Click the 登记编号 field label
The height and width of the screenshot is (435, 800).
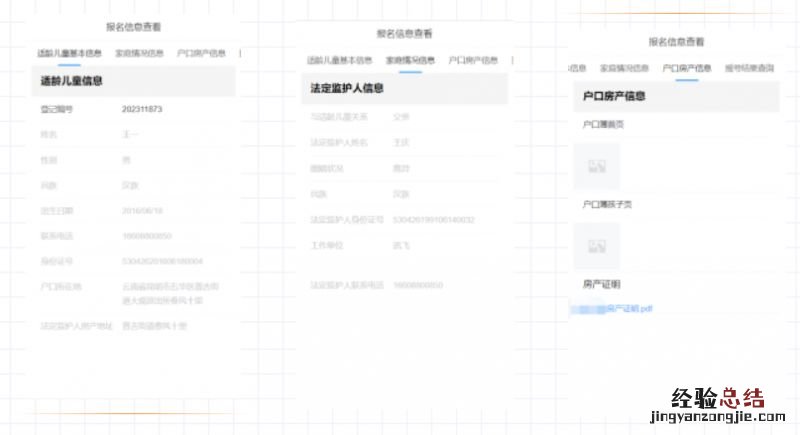pos(57,109)
